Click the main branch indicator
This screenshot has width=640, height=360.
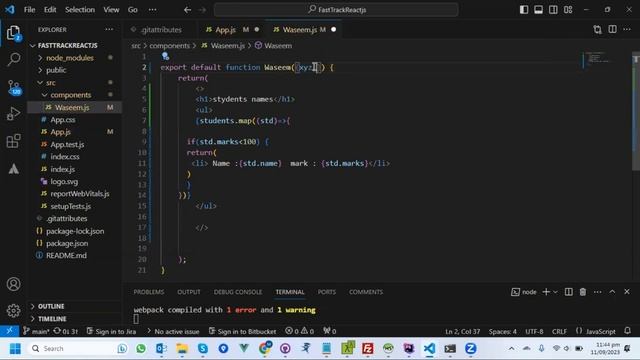pos(36,331)
